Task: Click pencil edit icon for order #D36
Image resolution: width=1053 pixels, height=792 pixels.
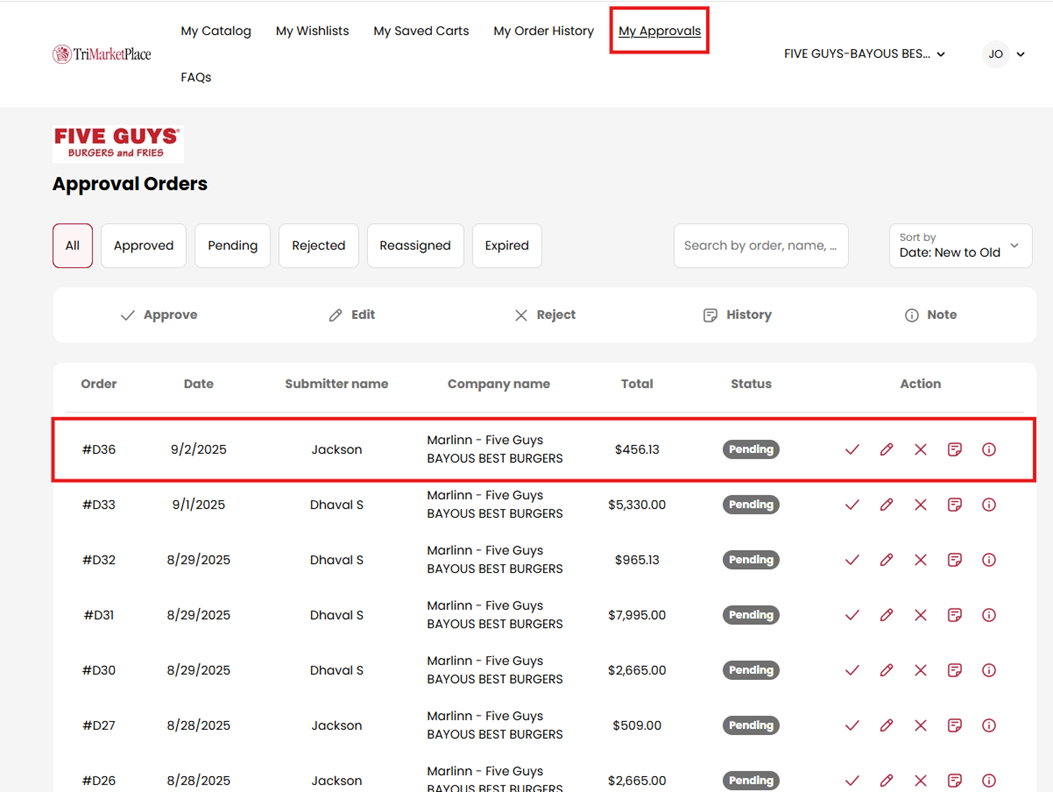Action: (886, 450)
